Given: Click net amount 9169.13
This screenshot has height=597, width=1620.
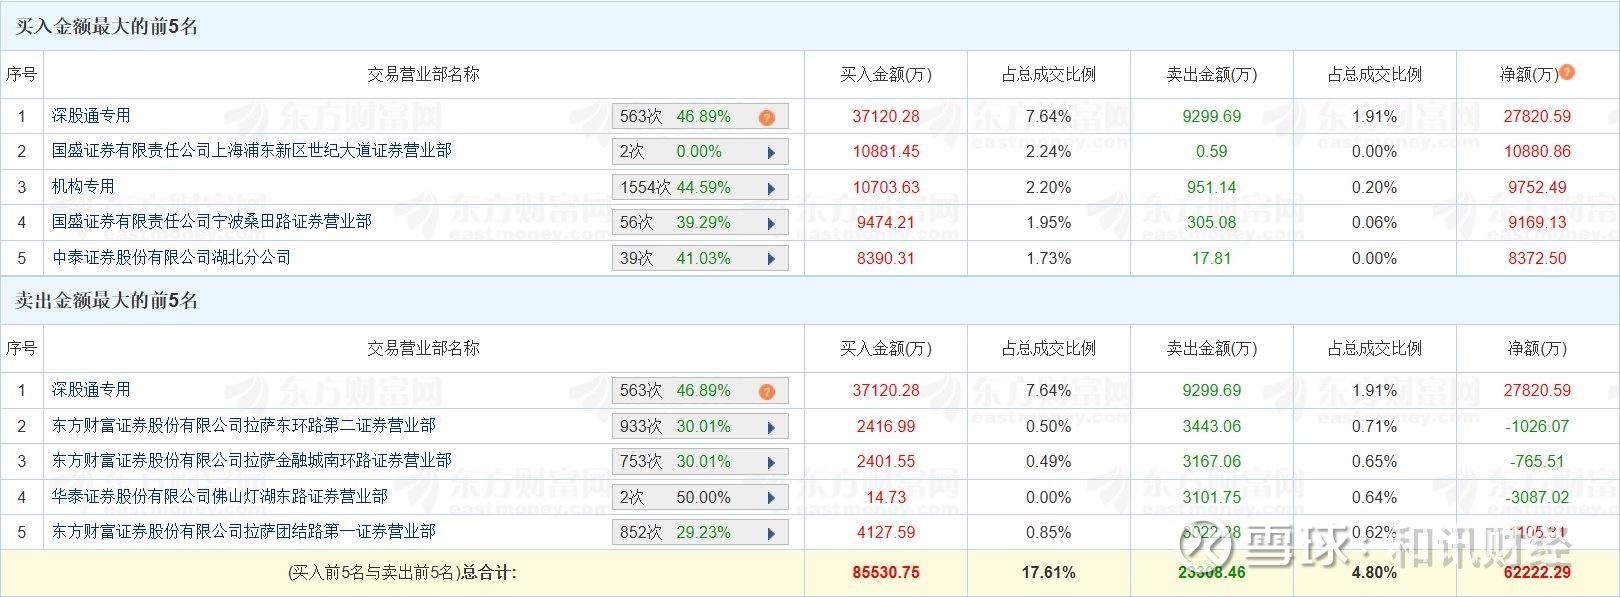Looking at the screenshot, I should pyautogui.click(x=1537, y=223).
